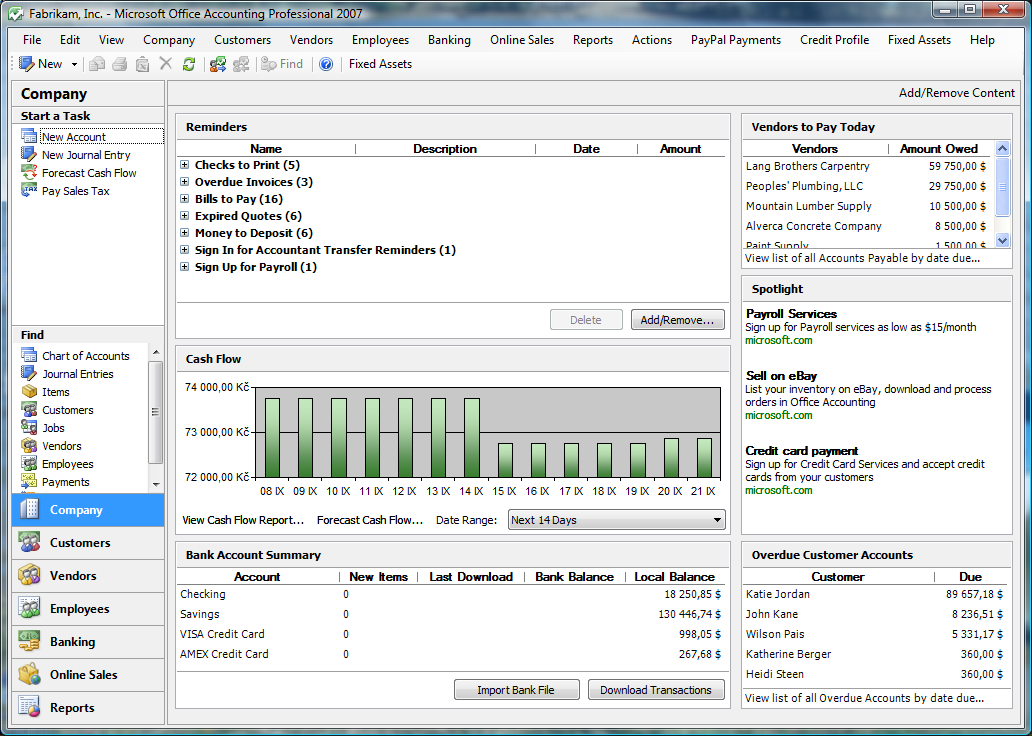The width and height of the screenshot is (1032, 736).
Task: Click the Forecast Cash Flow... link
Action: 369,520
